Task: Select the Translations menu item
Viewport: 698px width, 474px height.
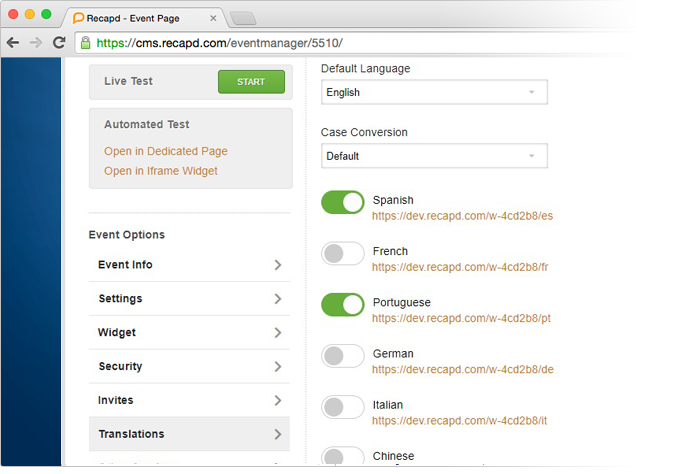Action: (x=189, y=434)
